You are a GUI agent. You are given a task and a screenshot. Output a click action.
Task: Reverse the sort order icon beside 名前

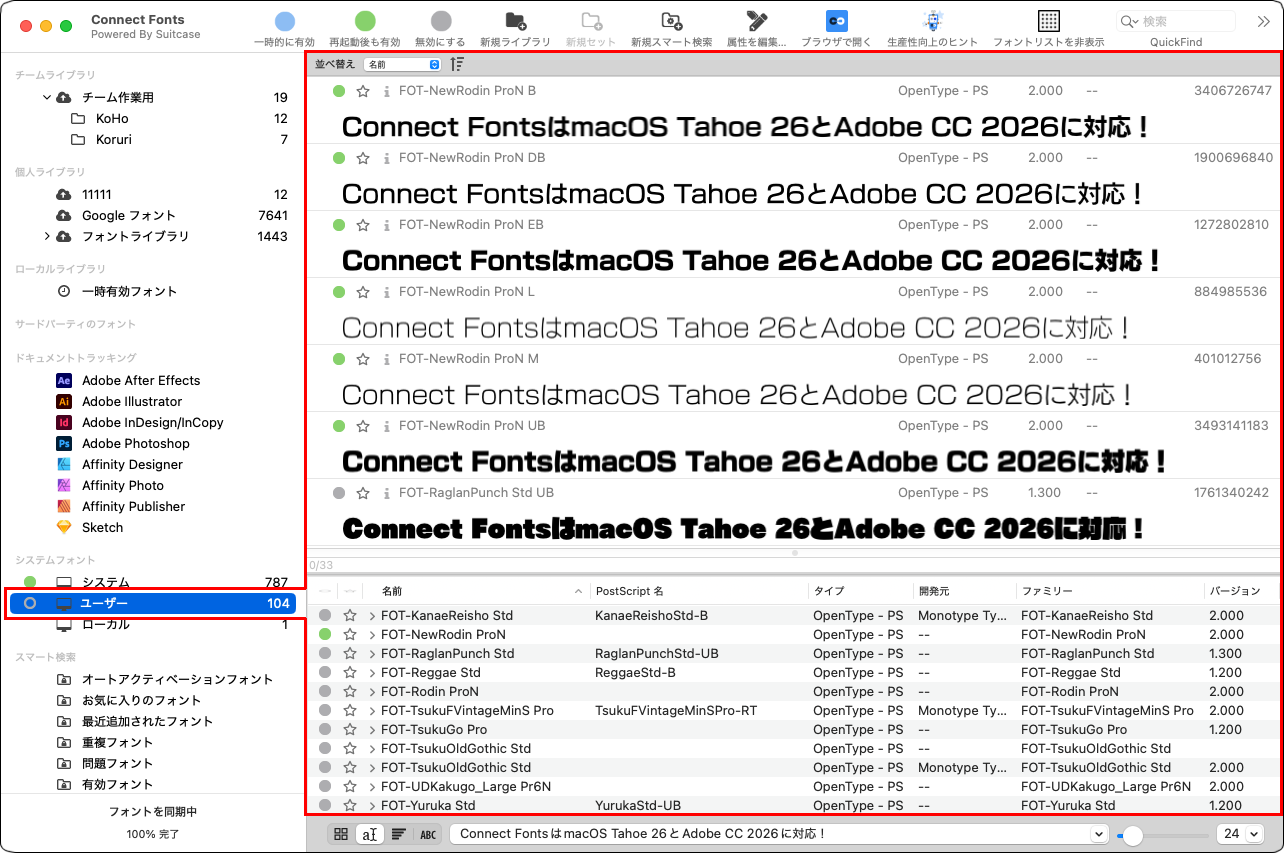(457, 64)
